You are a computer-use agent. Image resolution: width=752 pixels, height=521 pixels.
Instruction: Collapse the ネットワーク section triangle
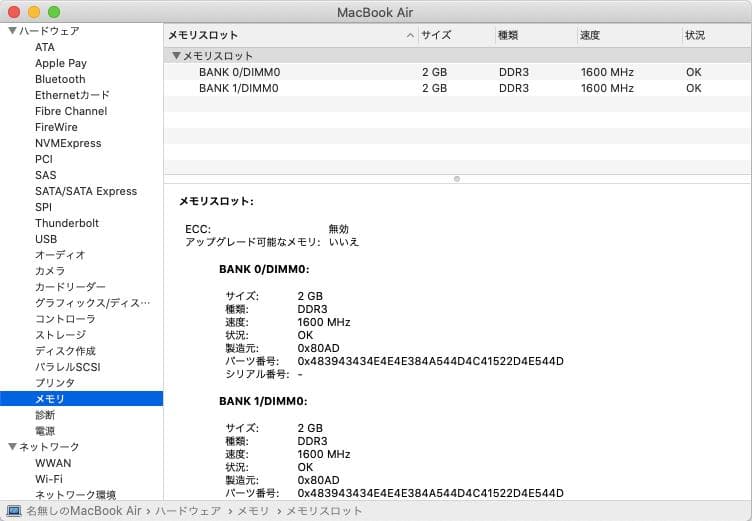click(12, 447)
